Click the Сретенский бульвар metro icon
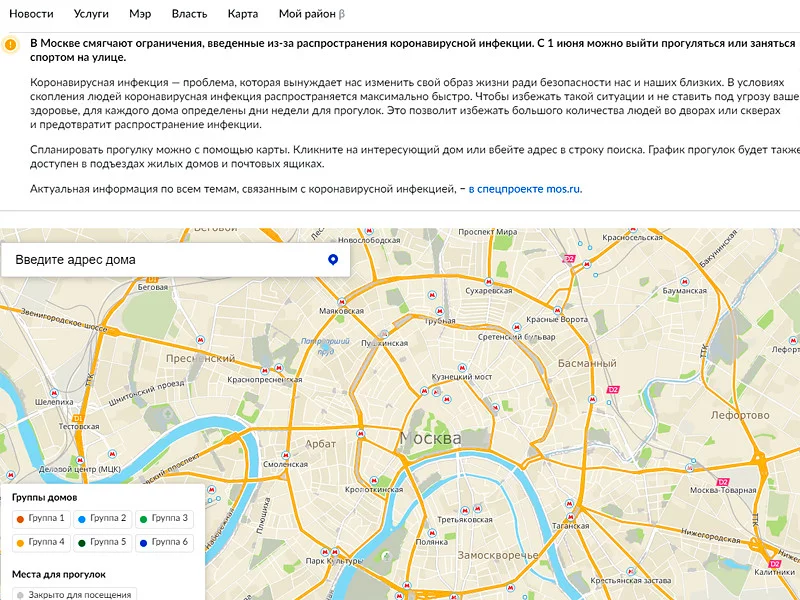Image resolution: width=800 pixels, height=600 pixels. click(x=517, y=327)
